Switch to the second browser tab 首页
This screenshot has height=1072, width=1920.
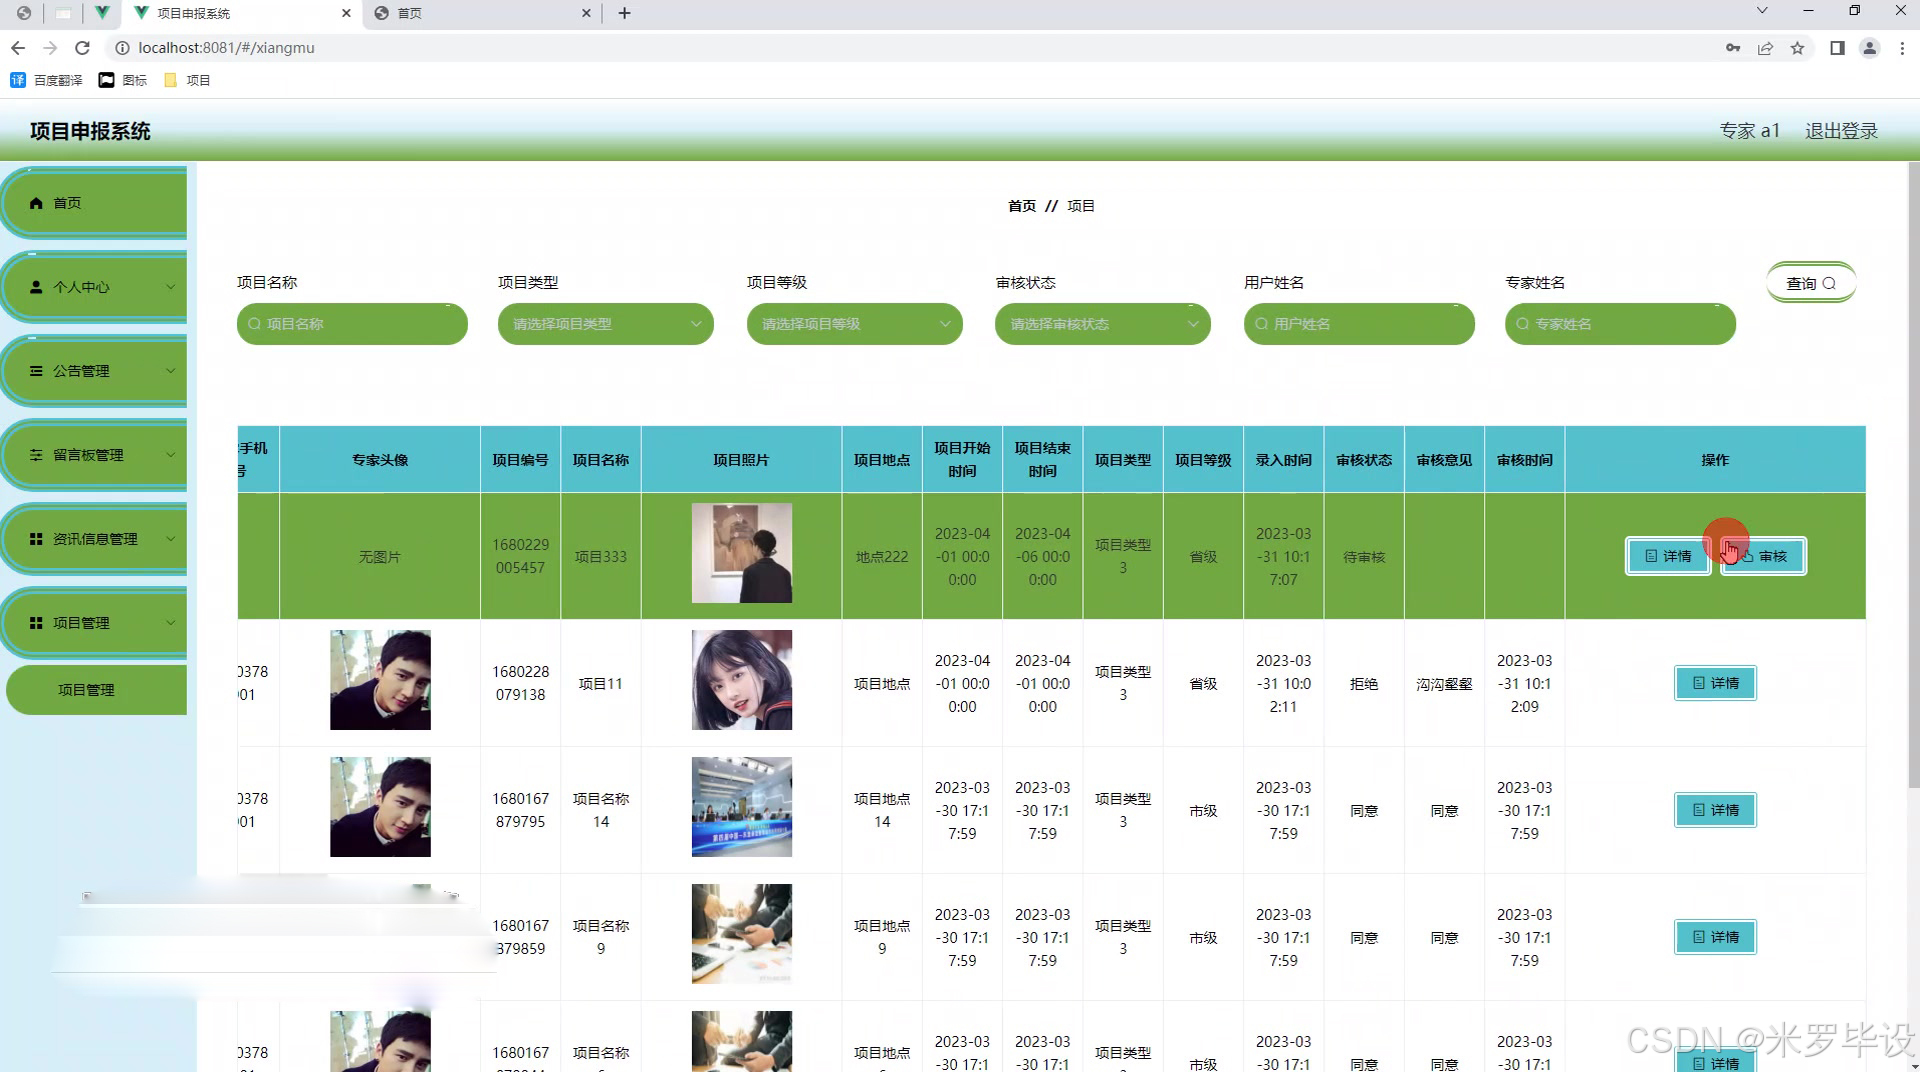click(x=480, y=13)
